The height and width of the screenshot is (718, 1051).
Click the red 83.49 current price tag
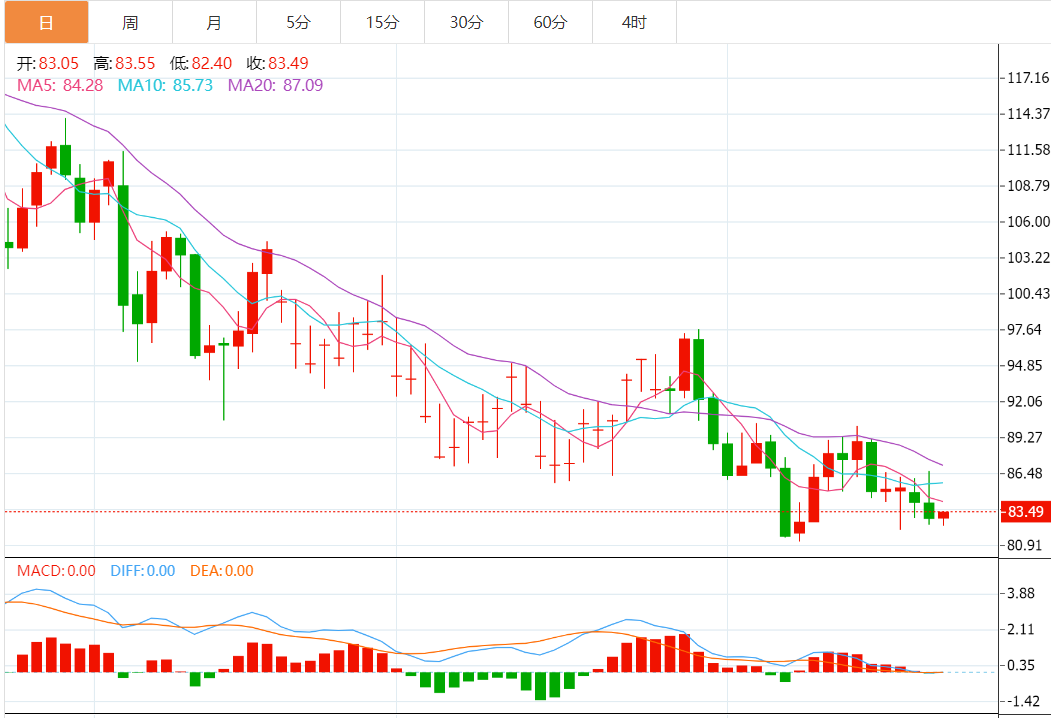pos(1025,512)
